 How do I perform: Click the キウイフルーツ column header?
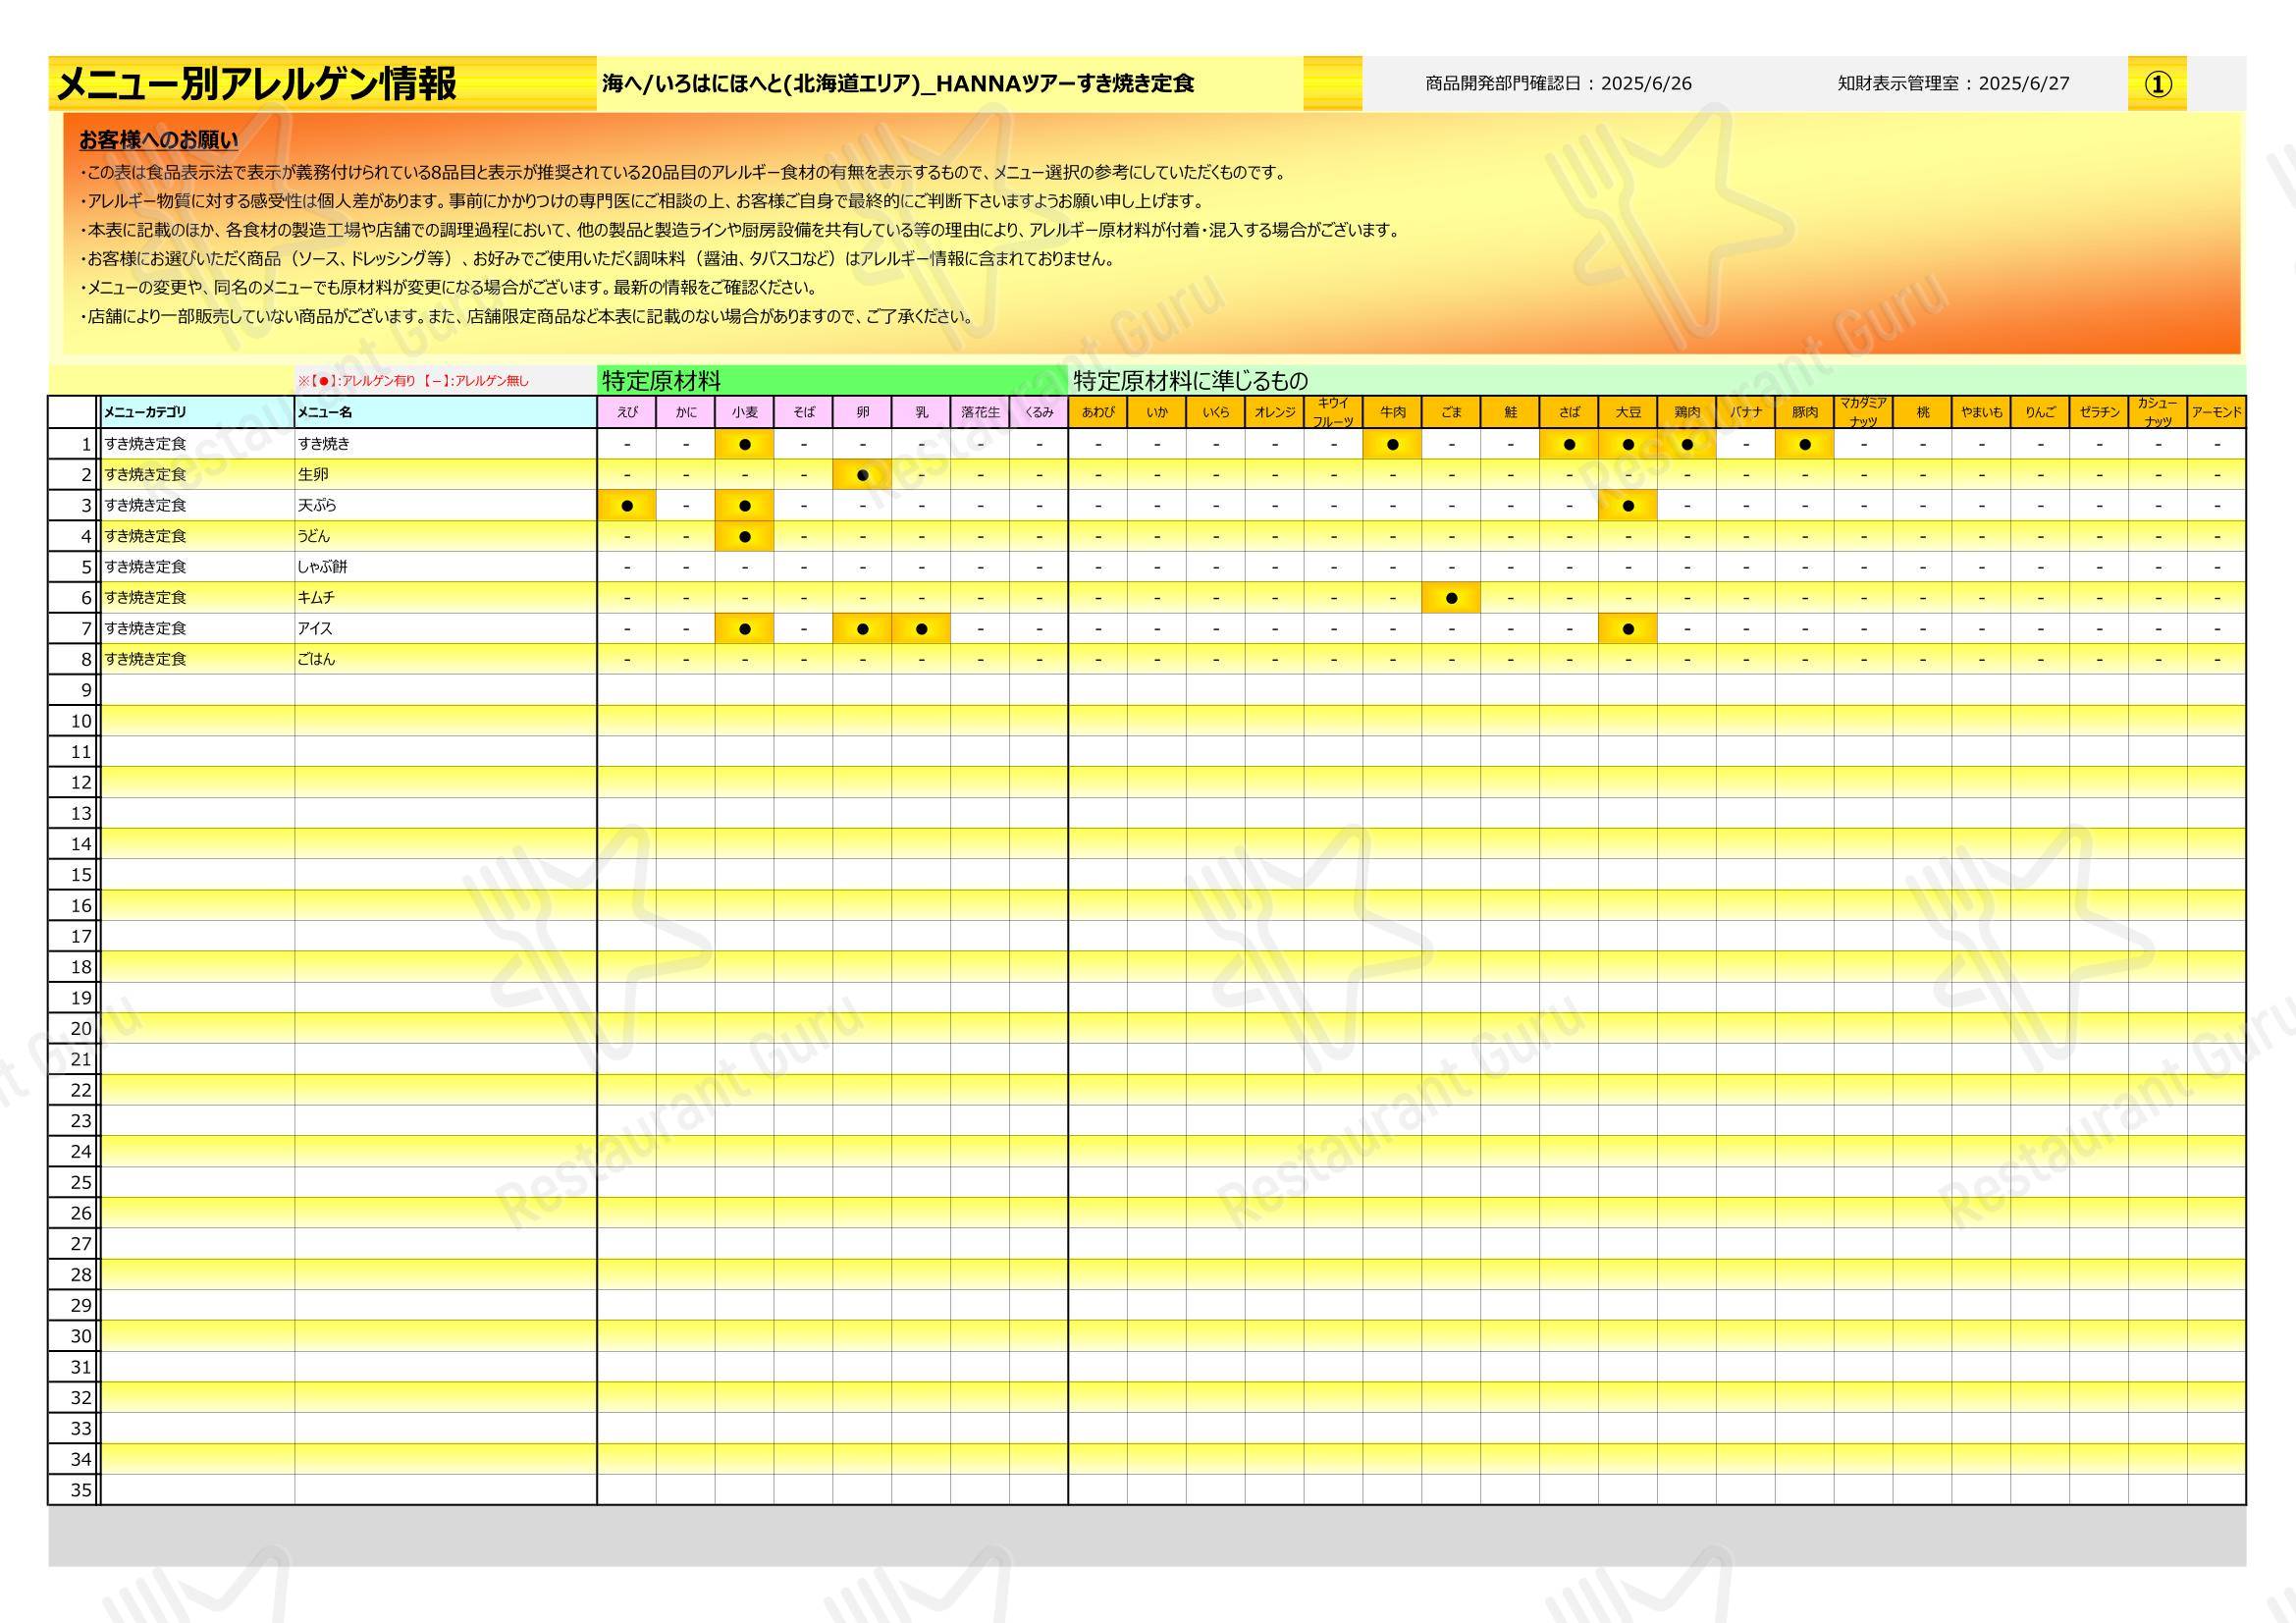point(1334,412)
